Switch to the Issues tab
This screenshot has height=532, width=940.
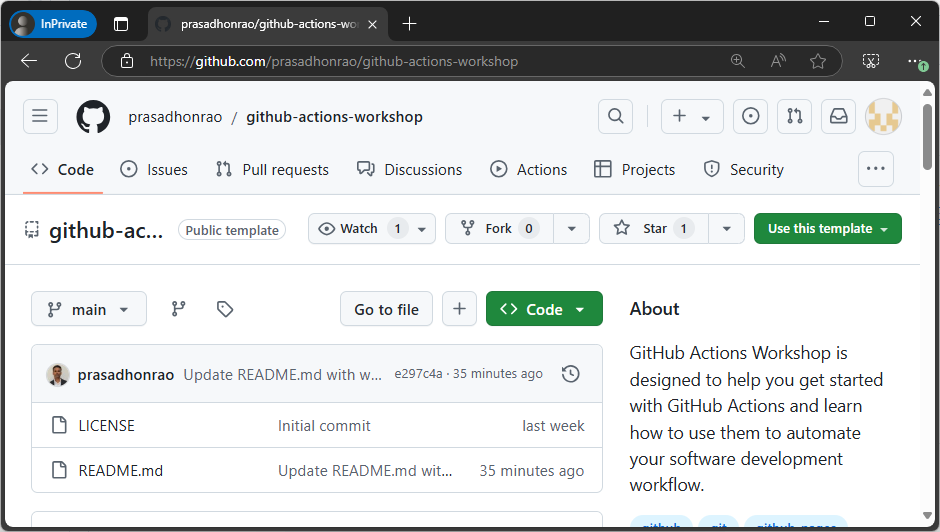pyautogui.click(x=154, y=170)
